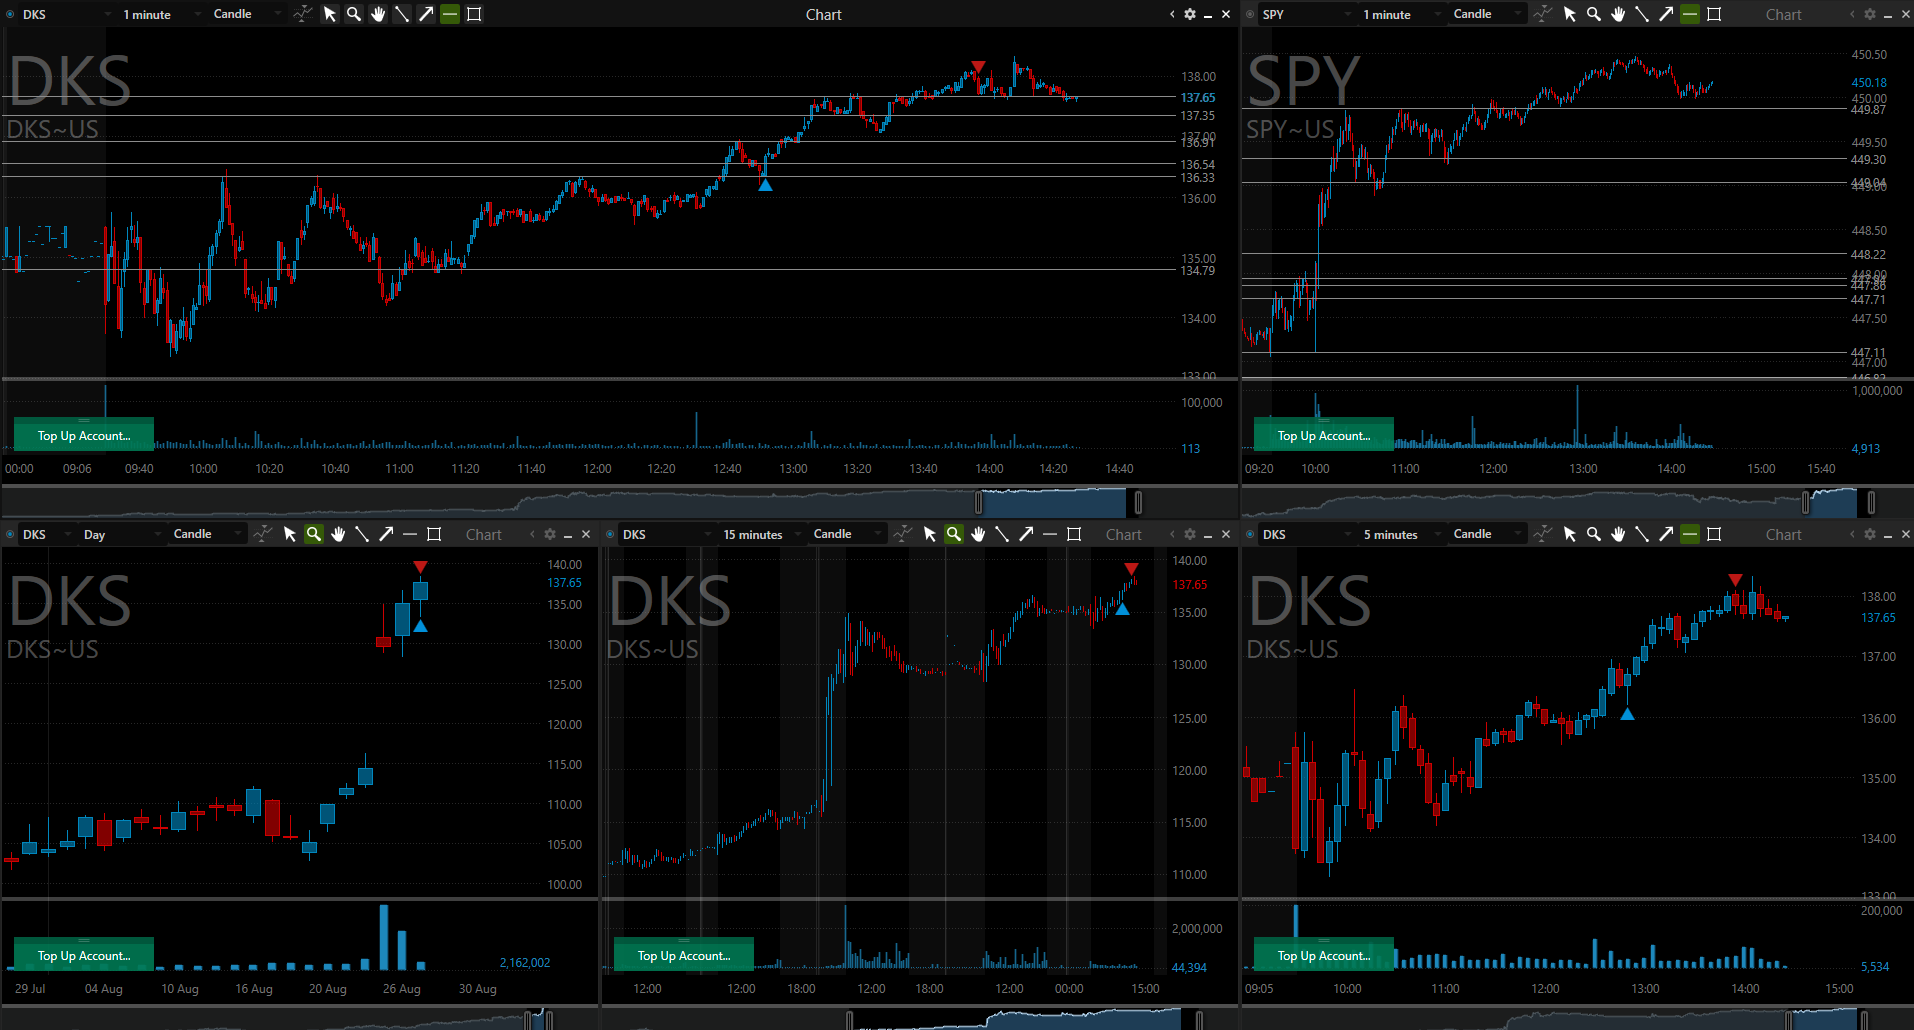Open settings gear of DKS 5 minutes chart

pos(1870,534)
